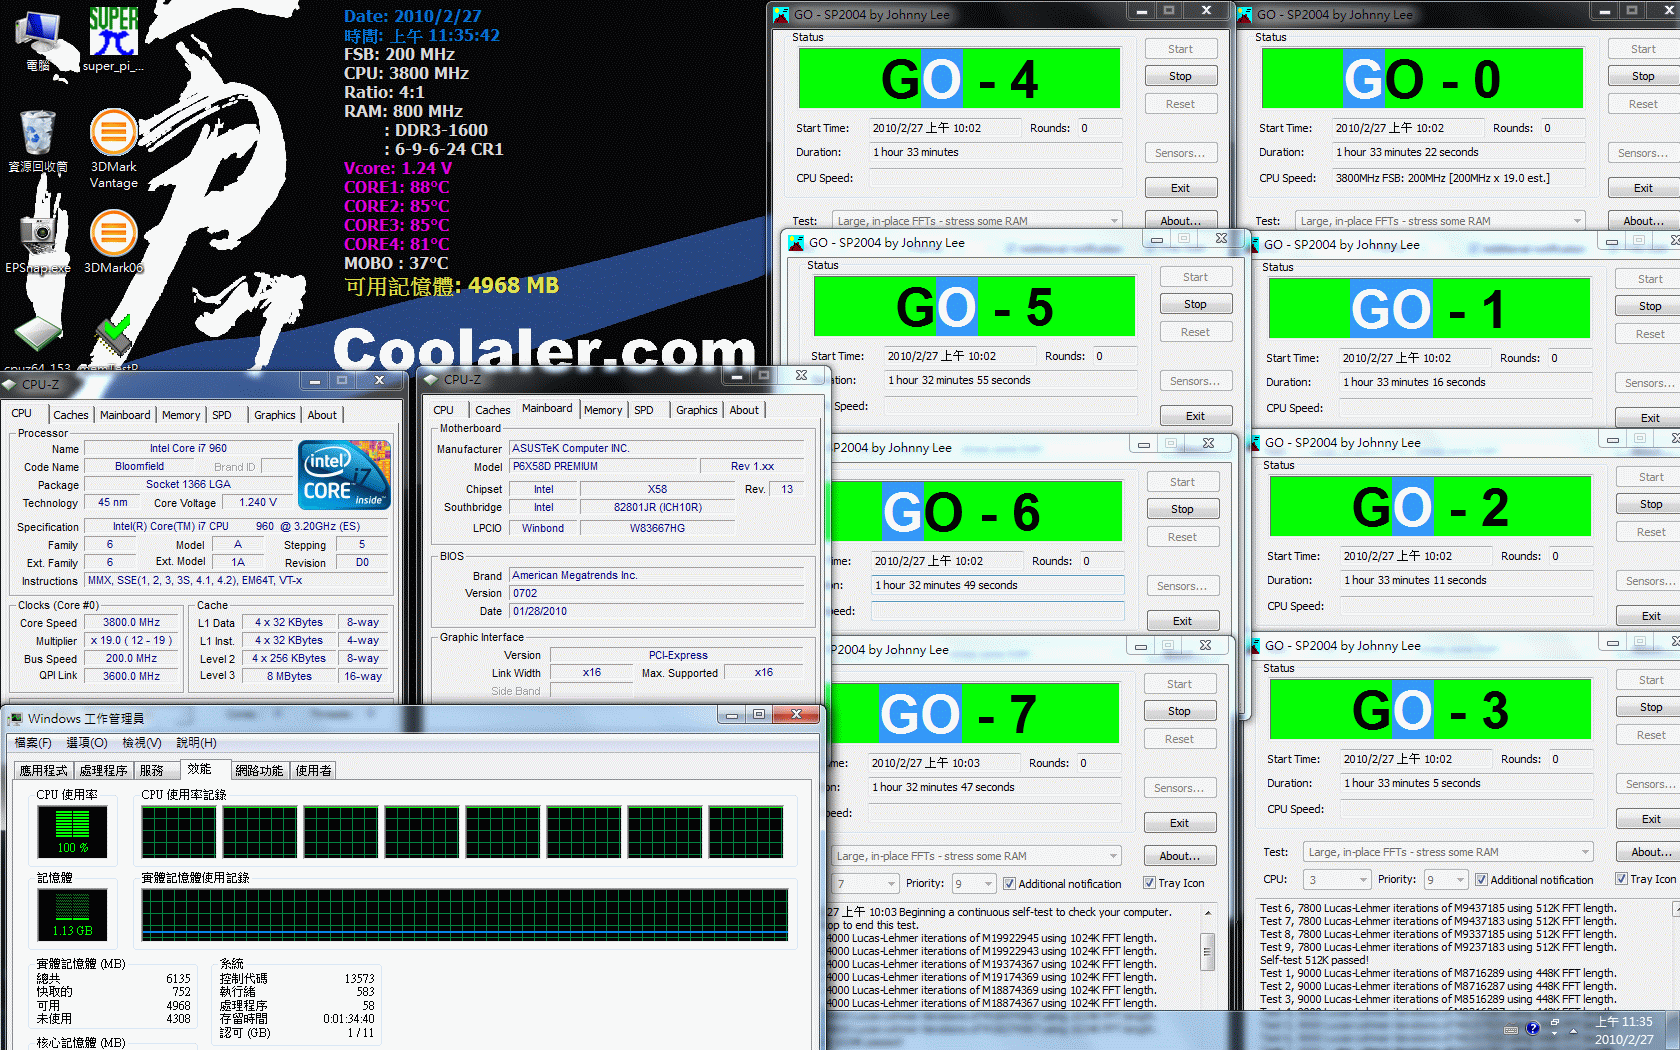Click Stop in the GO - 6 window
The image size is (1680, 1050).
point(1182,509)
